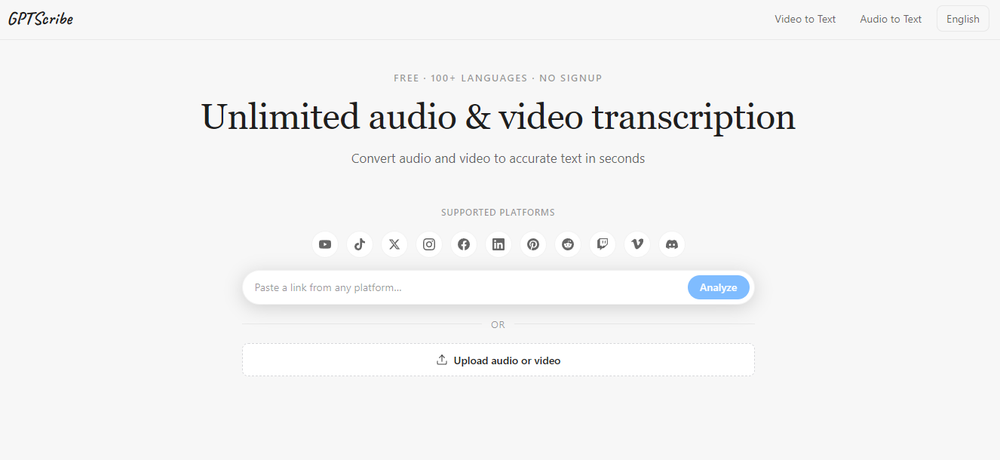The width and height of the screenshot is (1000, 460).
Task: Click the Upload audio or video label
Action: (x=507, y=360)
